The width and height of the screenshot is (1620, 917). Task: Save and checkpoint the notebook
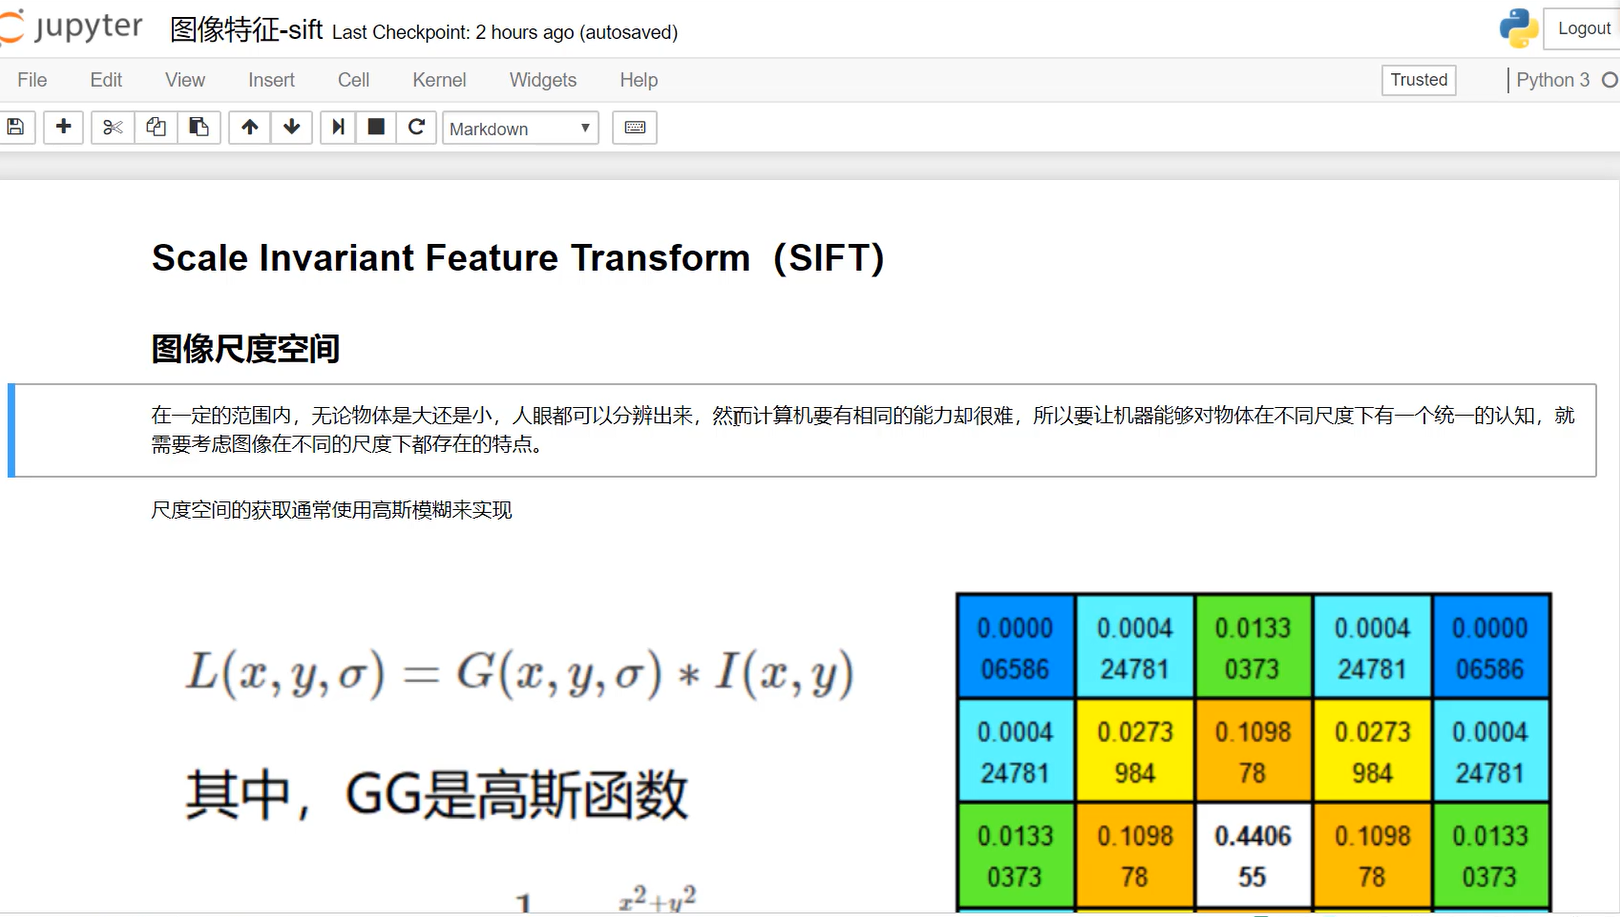16,127
